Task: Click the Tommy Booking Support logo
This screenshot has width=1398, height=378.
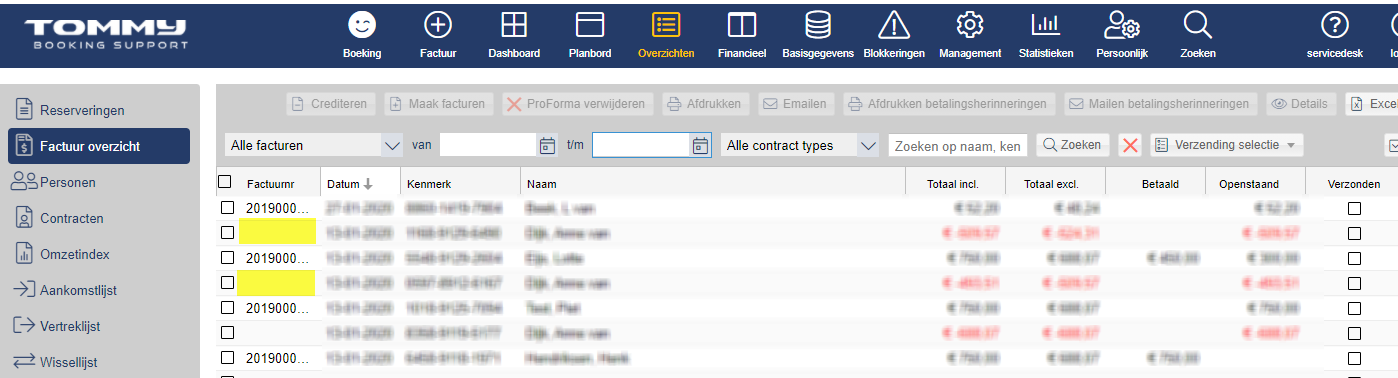Action: (107, 34)
